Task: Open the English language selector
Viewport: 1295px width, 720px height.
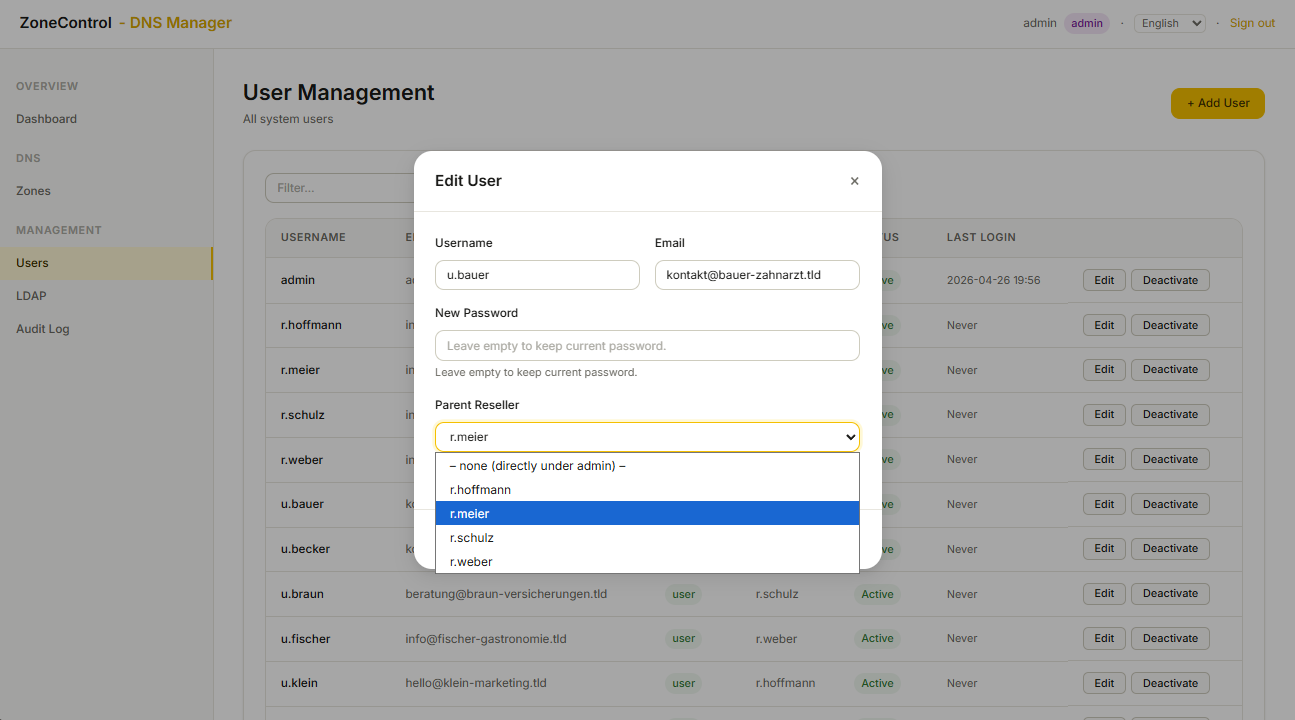Action: (x=1169, y=23)
